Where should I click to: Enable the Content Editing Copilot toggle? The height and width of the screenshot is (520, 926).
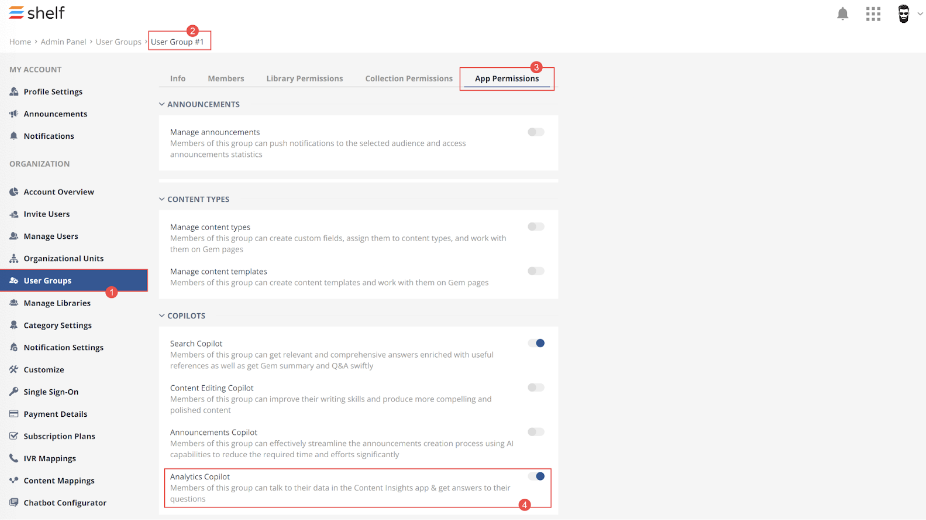536,387
